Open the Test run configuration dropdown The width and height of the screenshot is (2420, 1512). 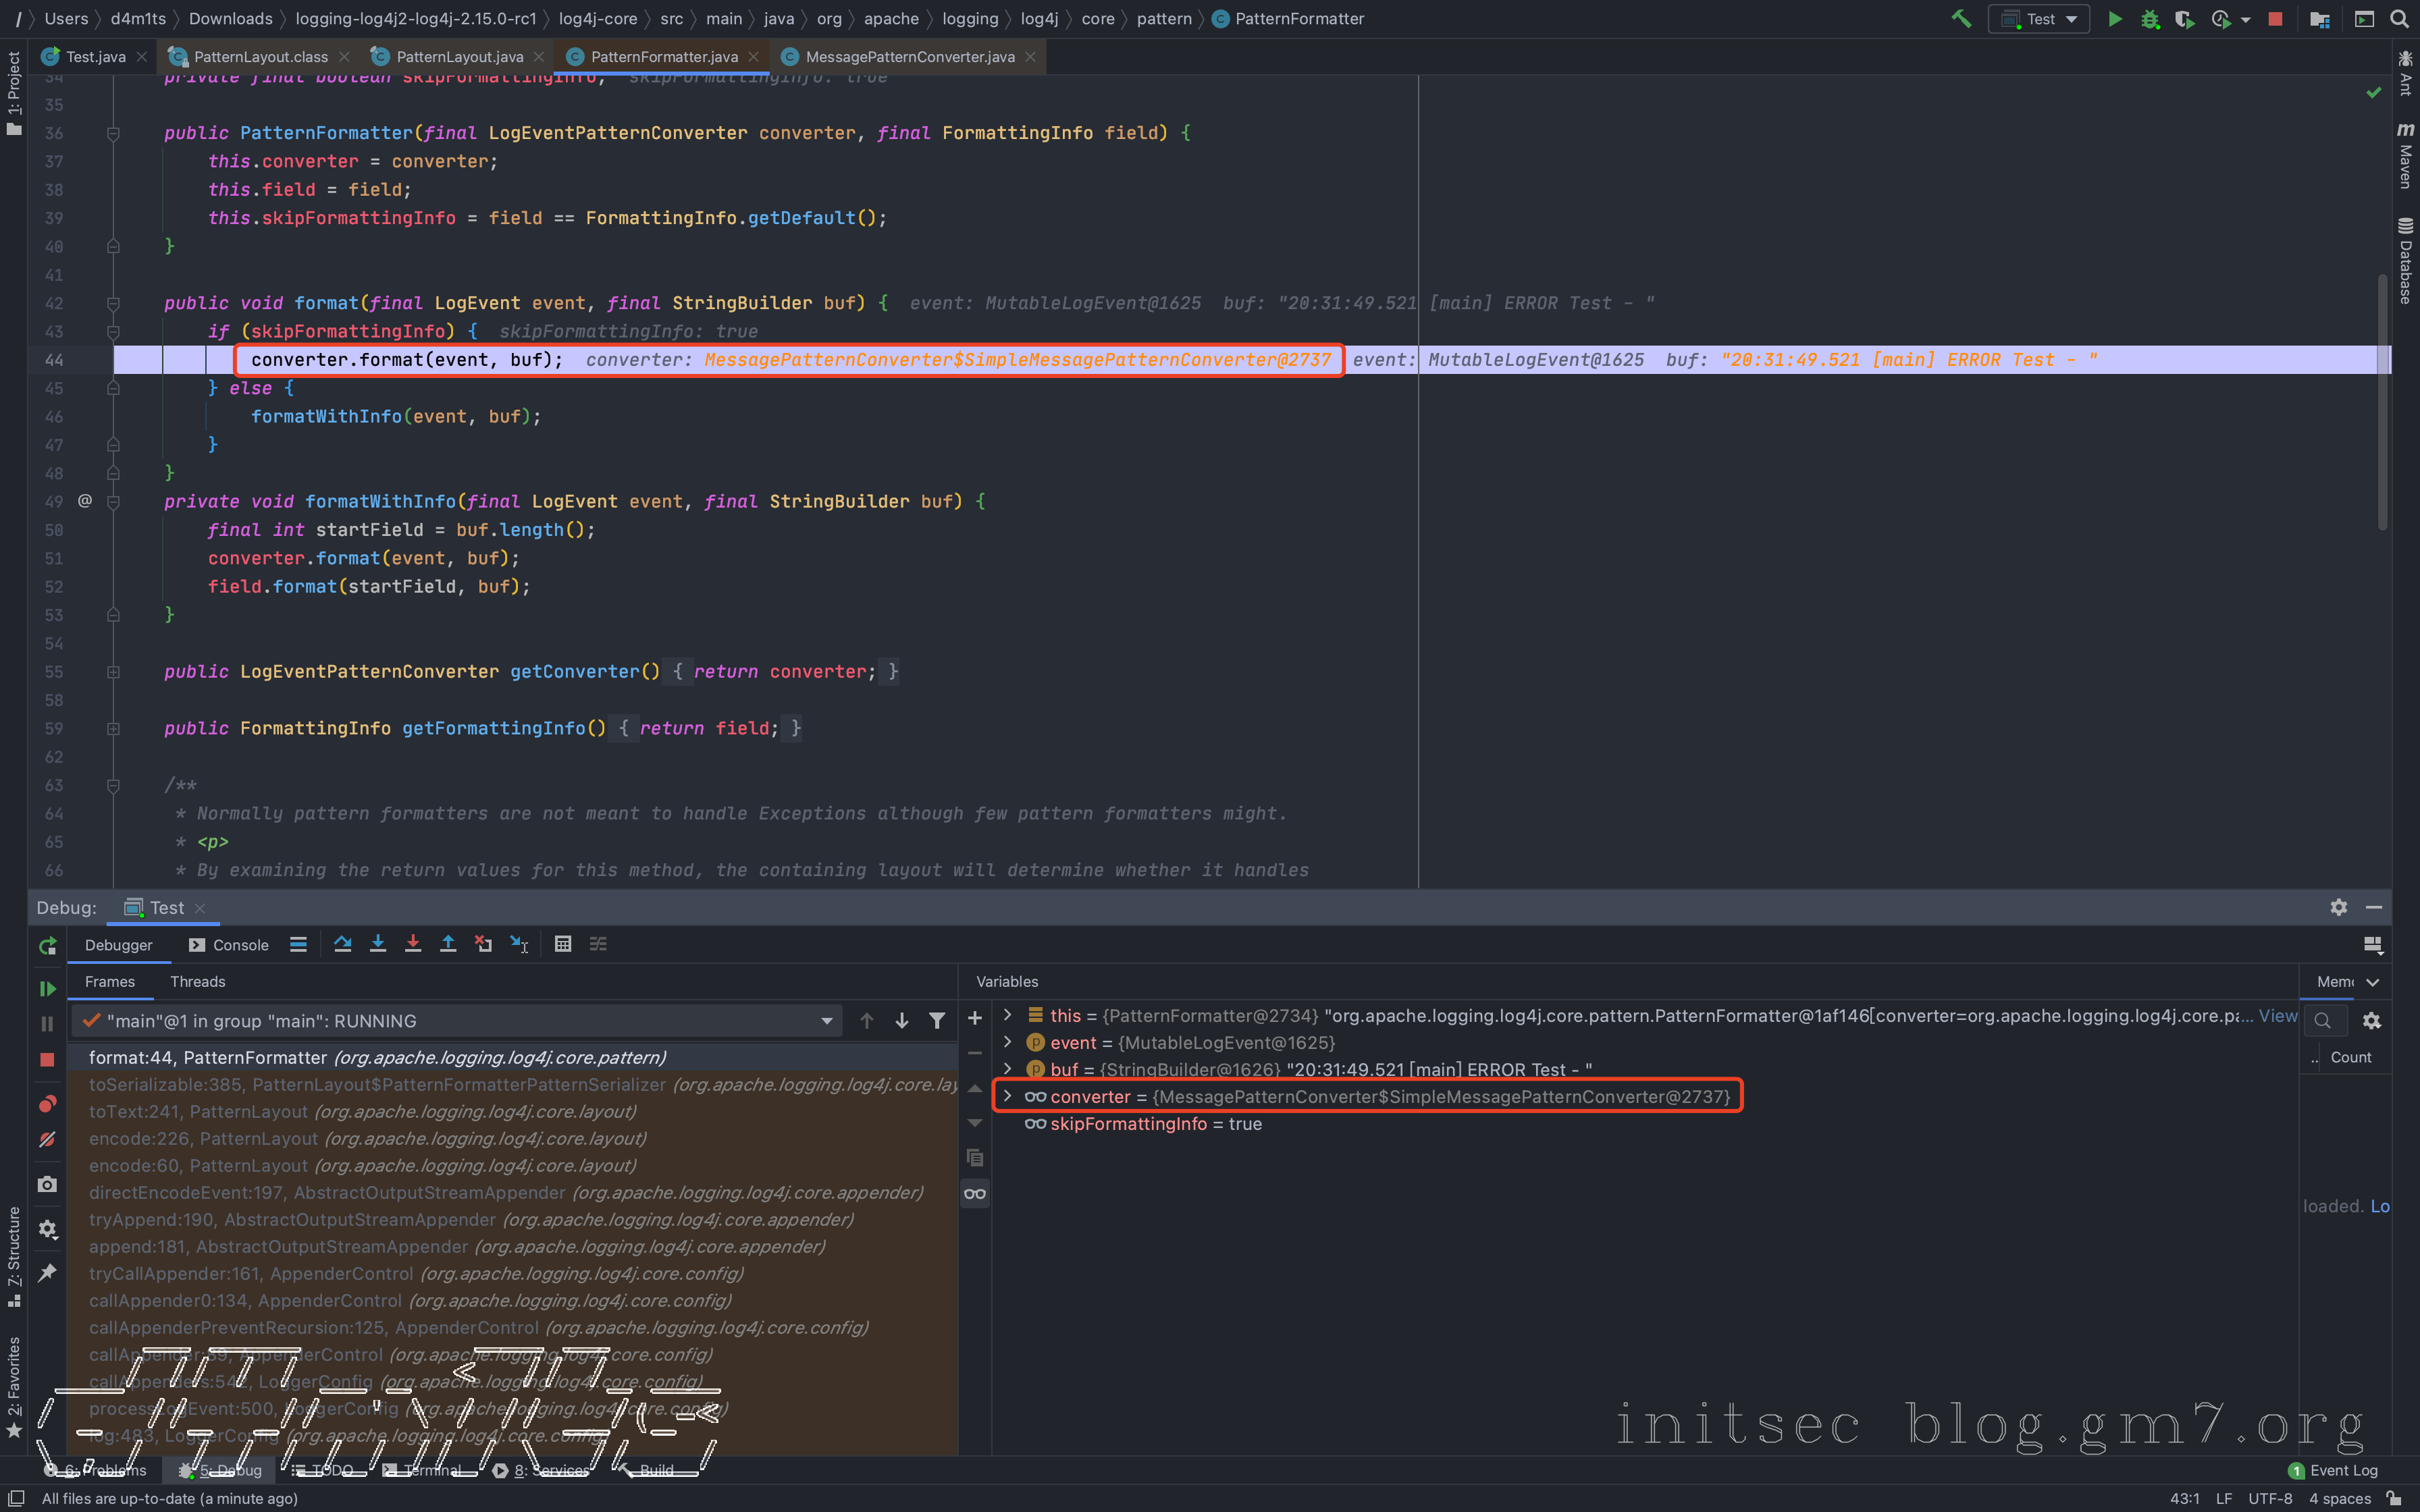pyautogui.click(x=2040, y=19)
